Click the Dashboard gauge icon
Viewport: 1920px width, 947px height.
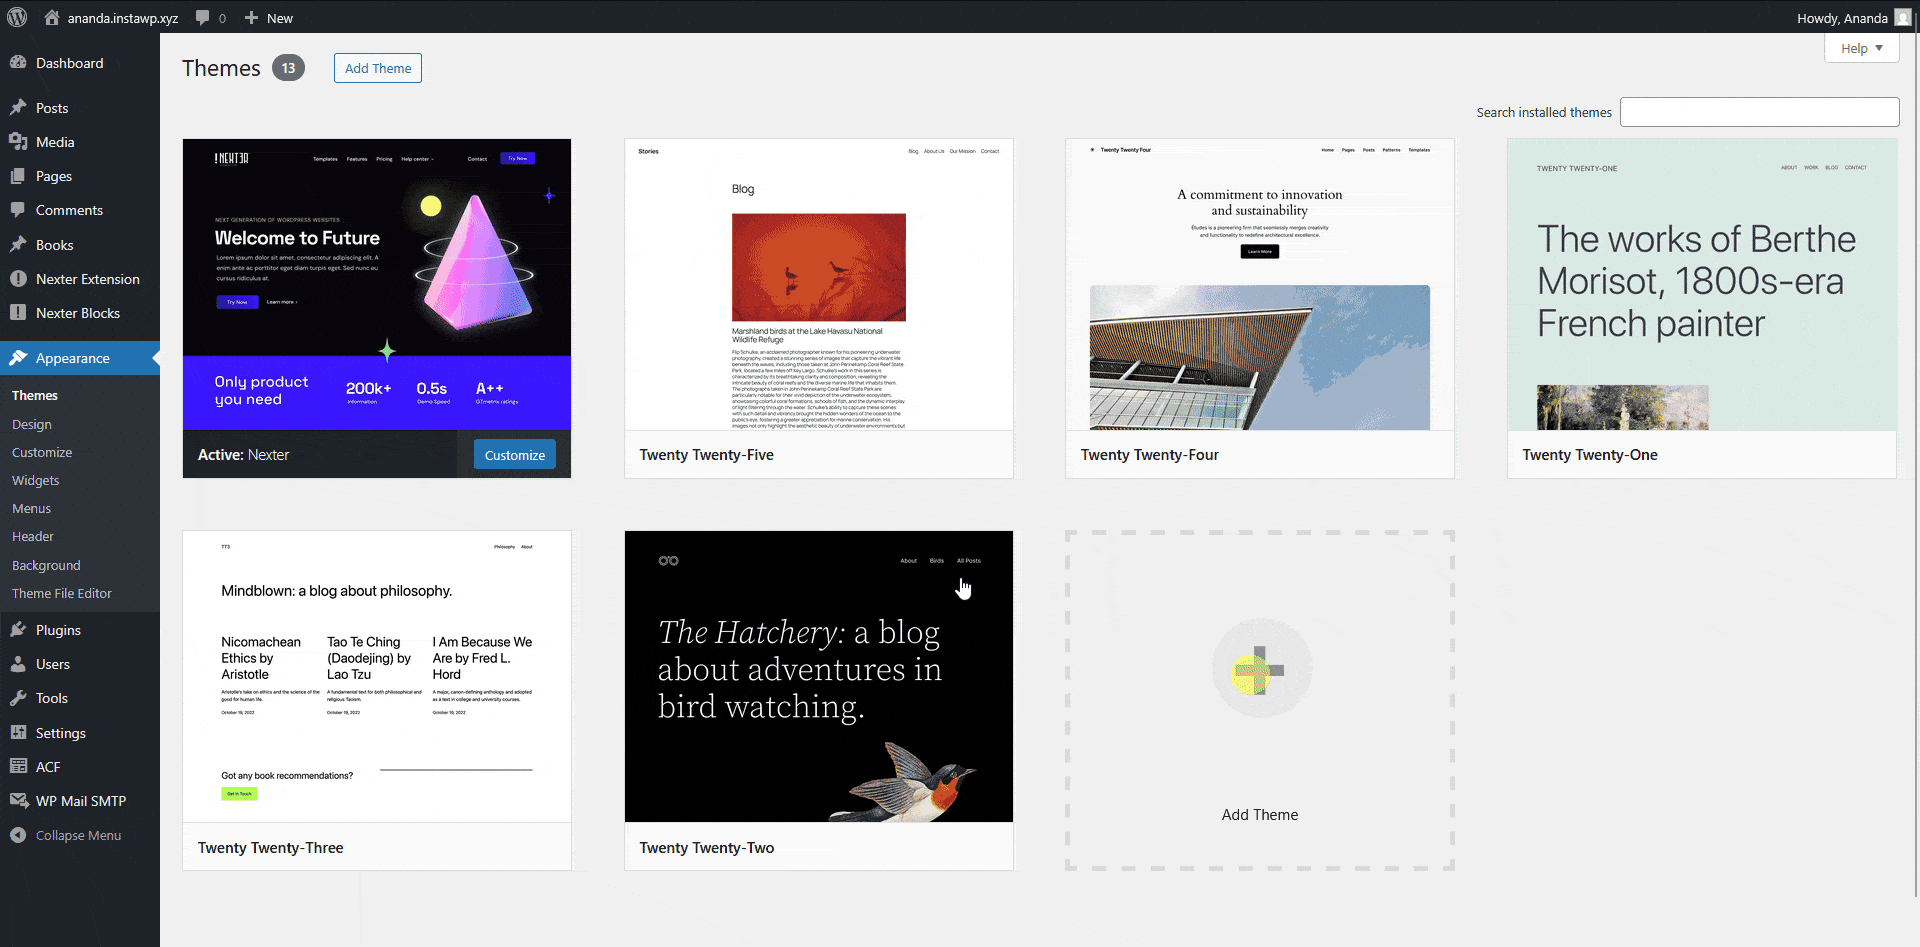(x=18, y=62)
